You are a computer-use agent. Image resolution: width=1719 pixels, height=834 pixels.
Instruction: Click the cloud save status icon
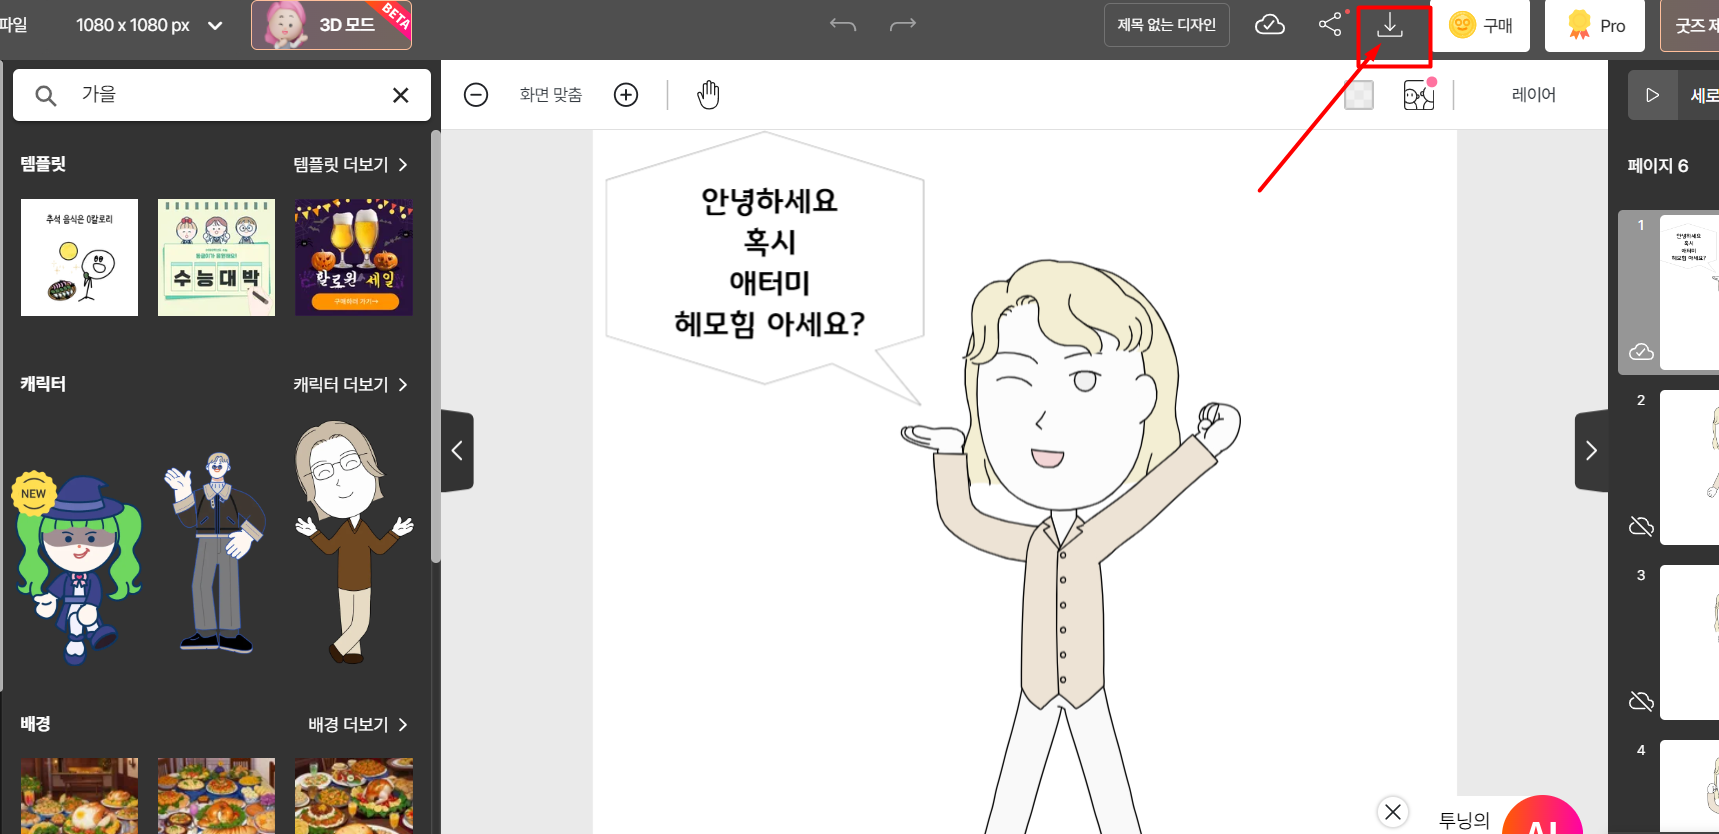[x=1270, y=25]
